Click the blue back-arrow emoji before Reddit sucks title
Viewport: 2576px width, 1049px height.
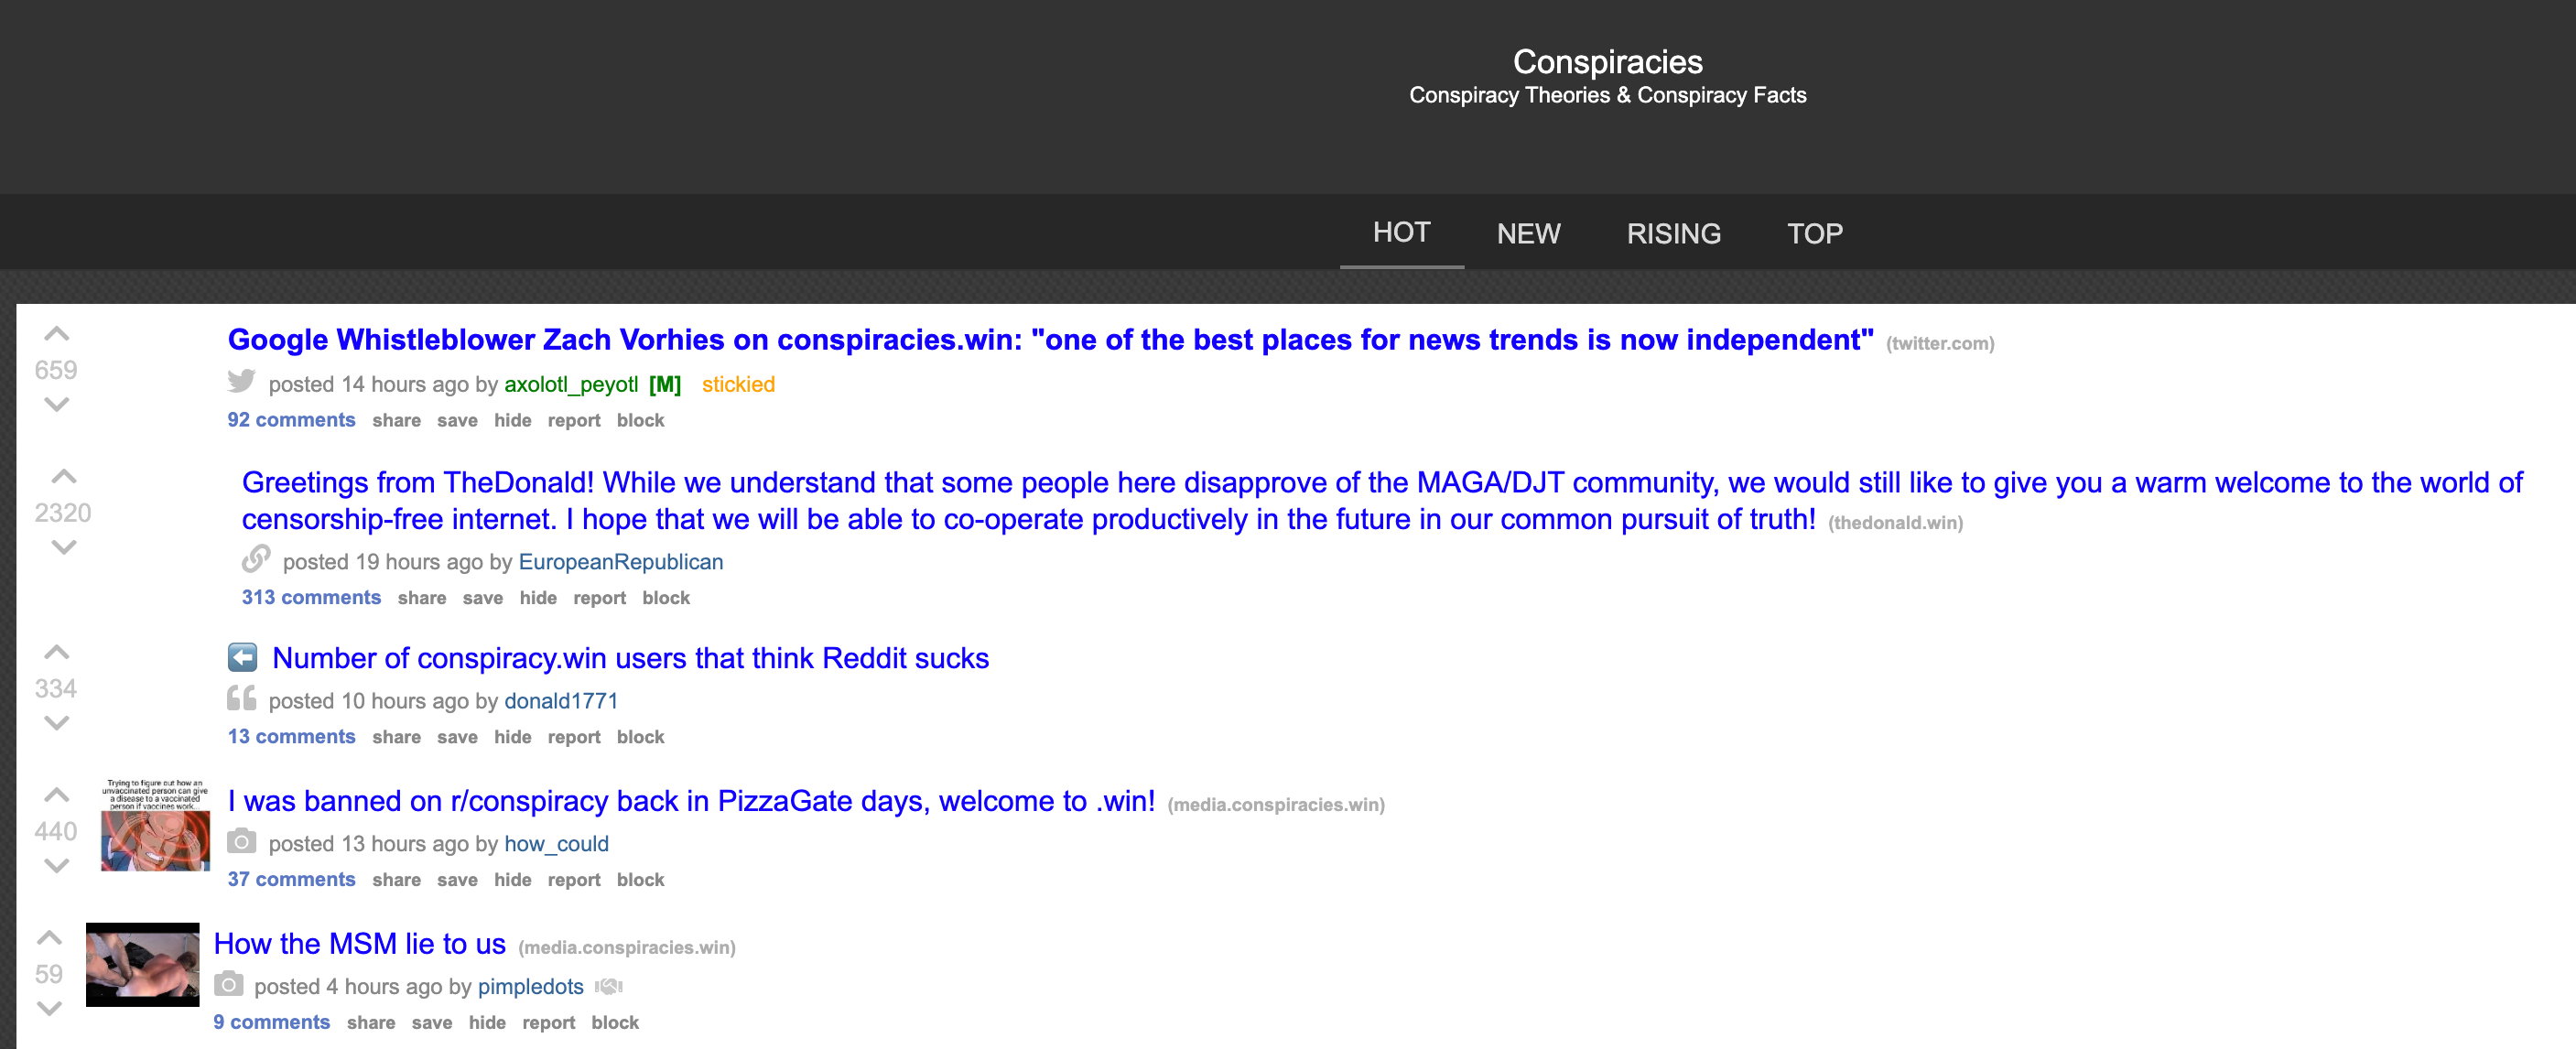242,657
